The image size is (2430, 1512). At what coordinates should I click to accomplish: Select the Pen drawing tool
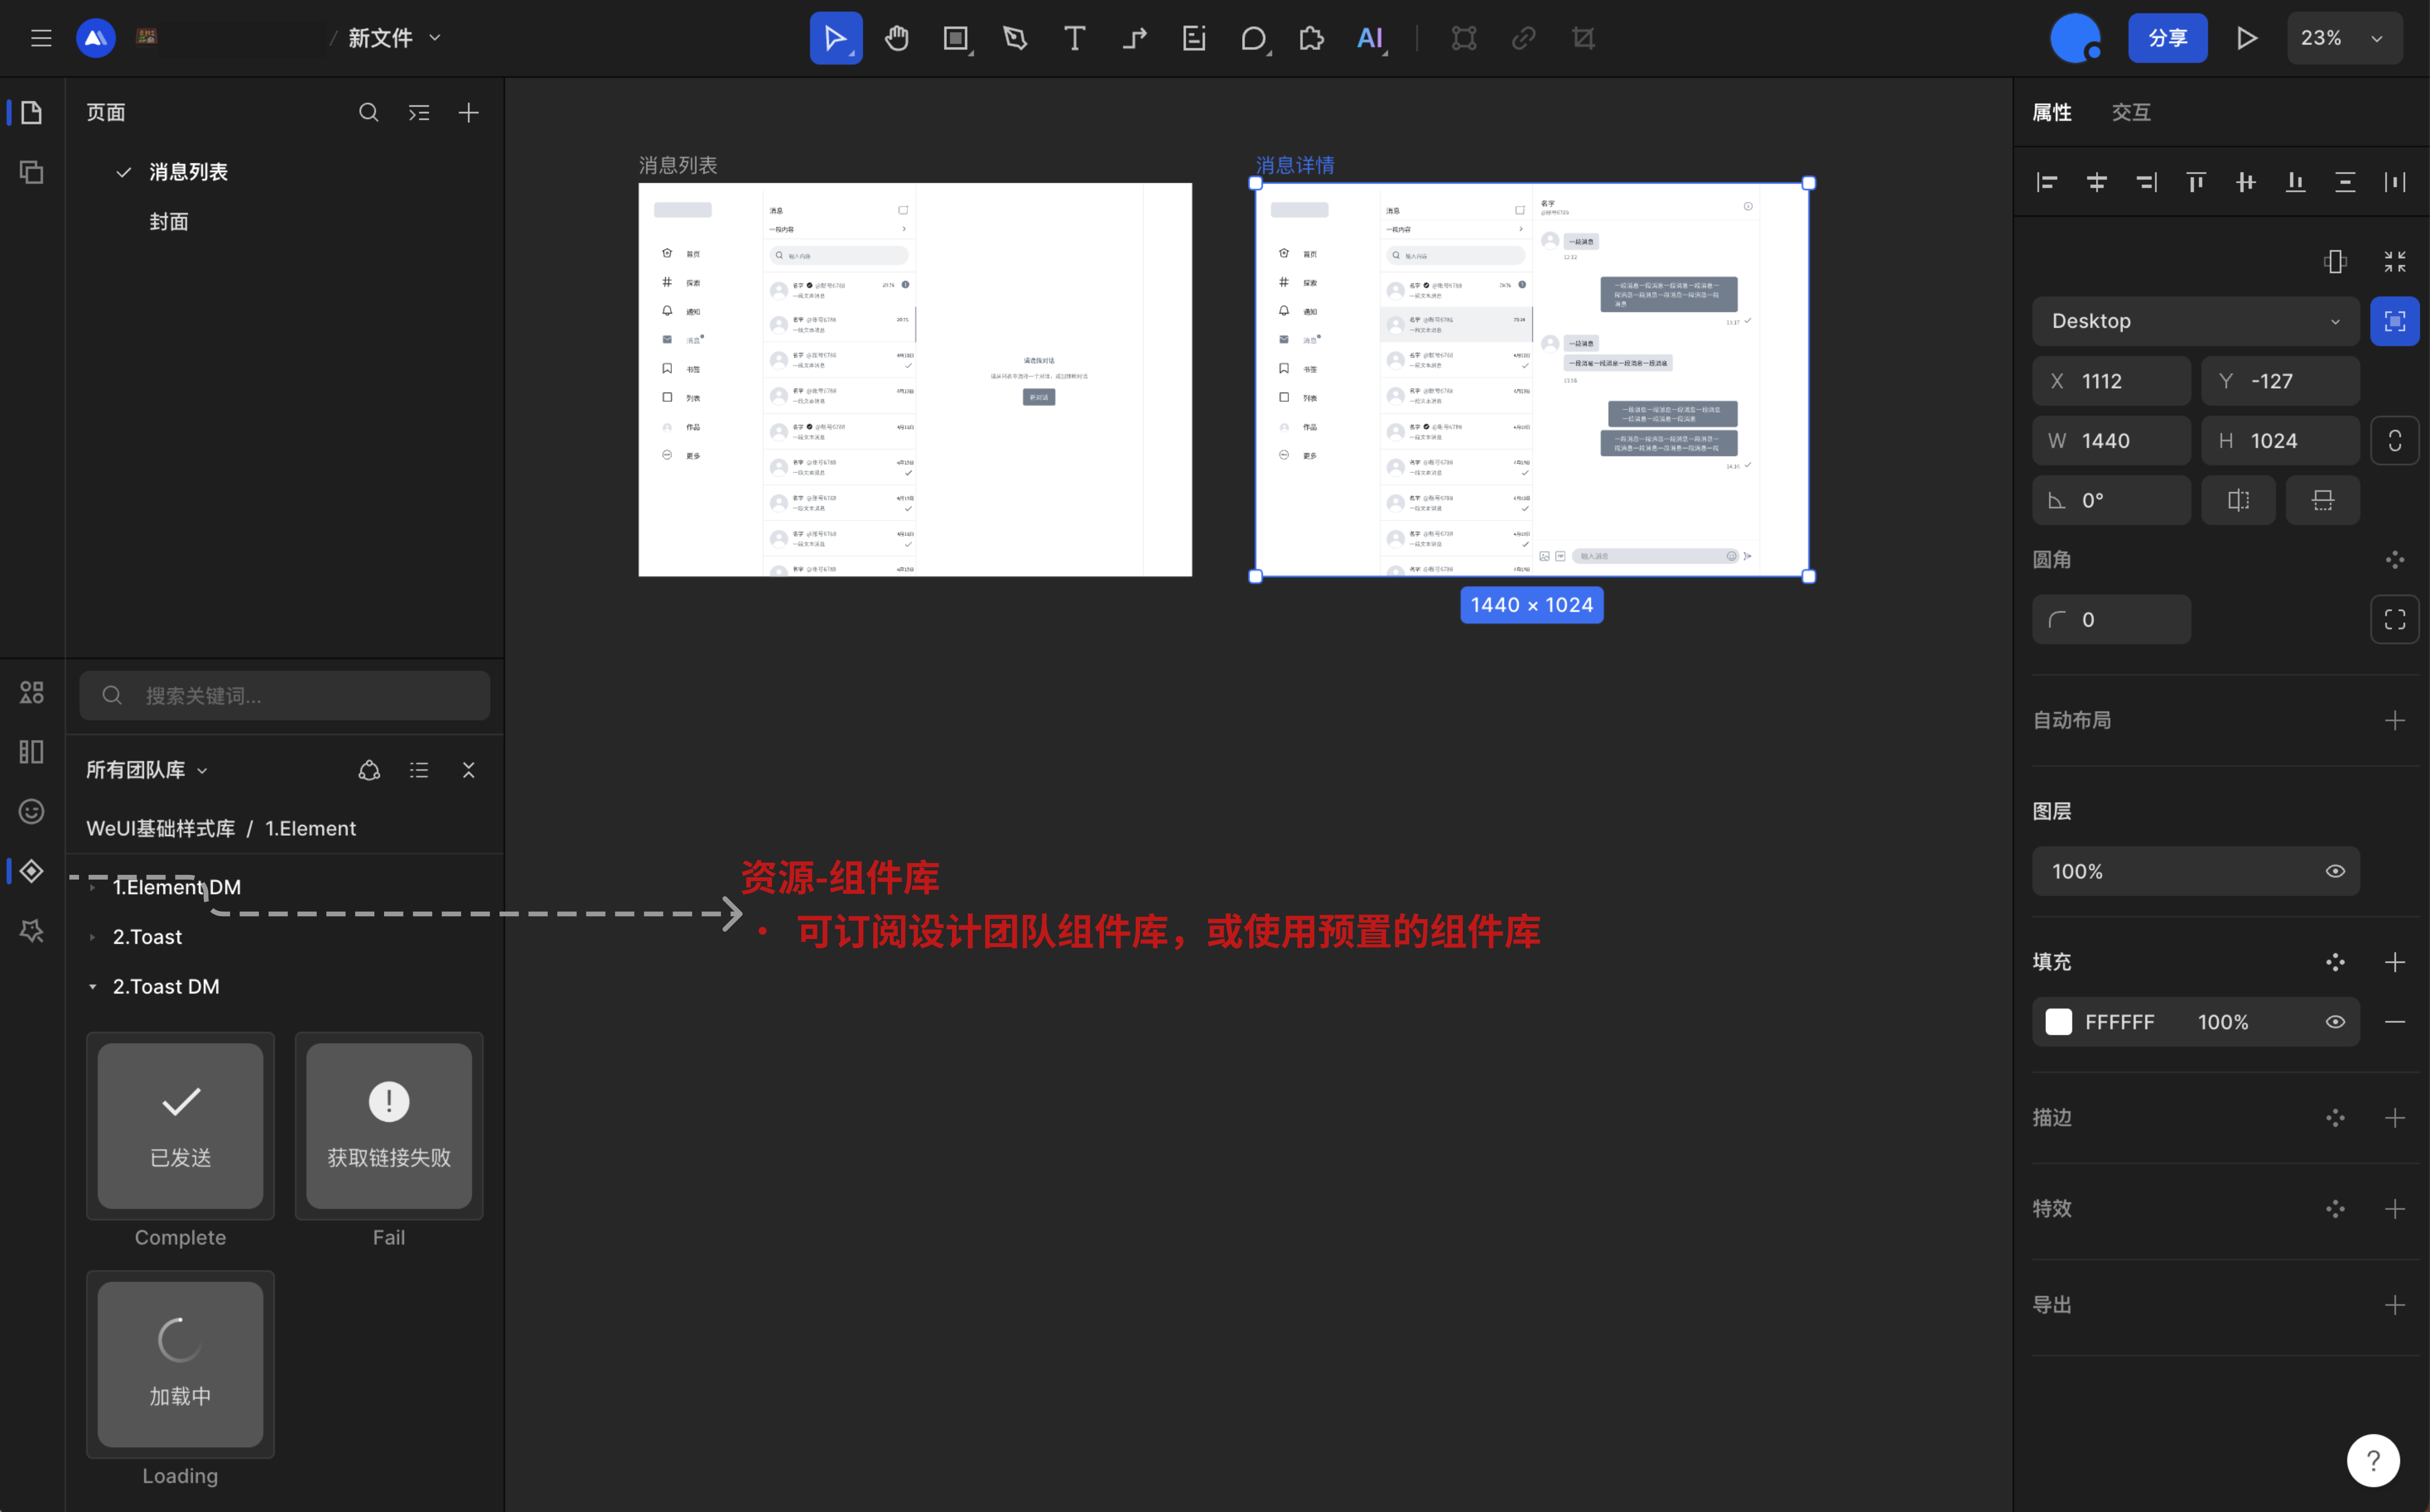click(1015, 38)
